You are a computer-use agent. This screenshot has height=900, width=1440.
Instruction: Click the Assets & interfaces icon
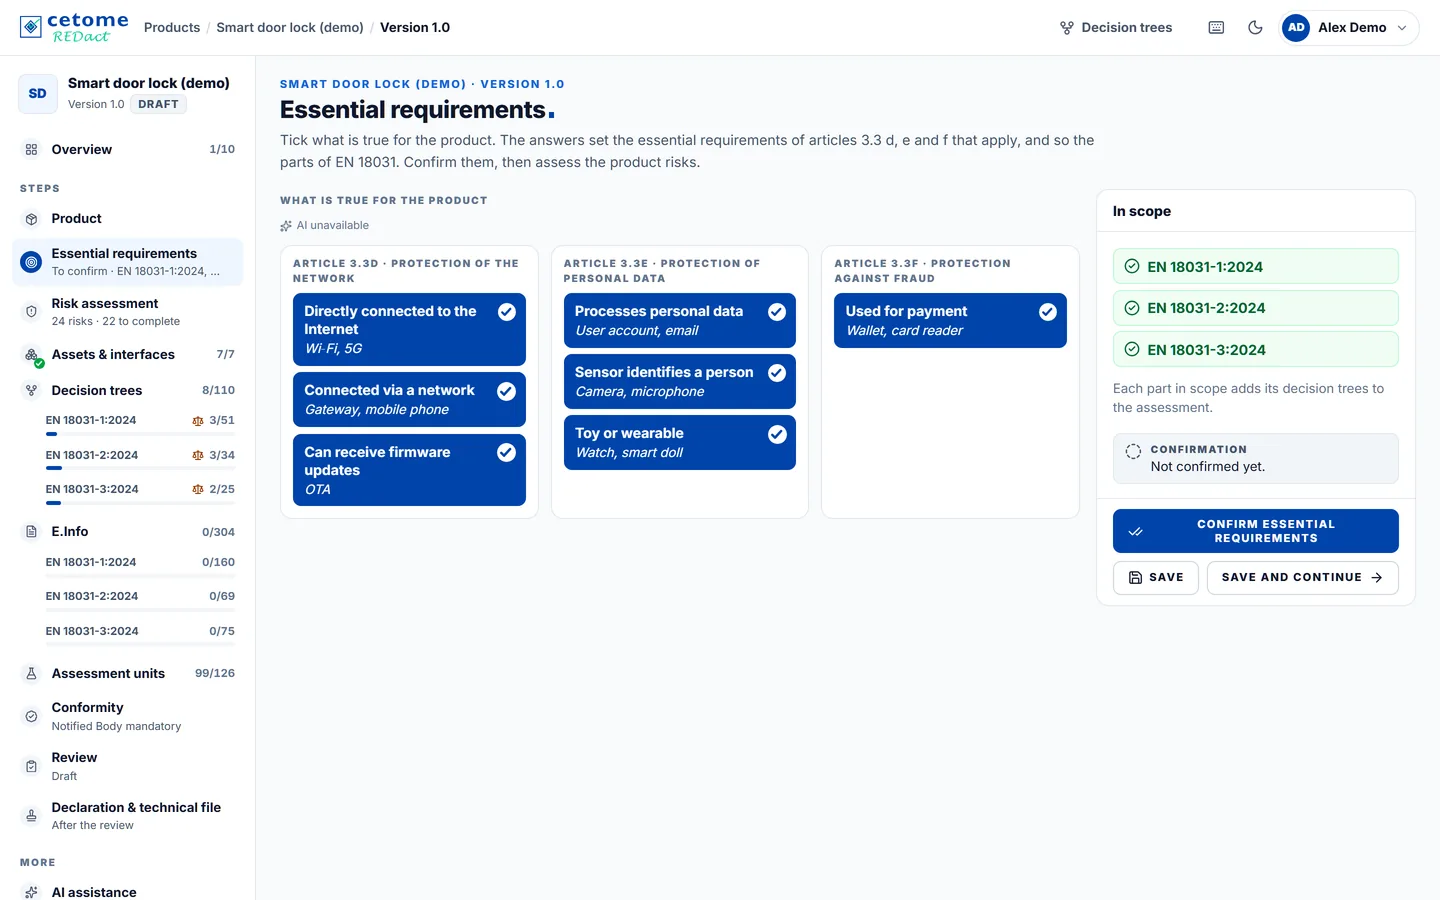click(33, 356)
